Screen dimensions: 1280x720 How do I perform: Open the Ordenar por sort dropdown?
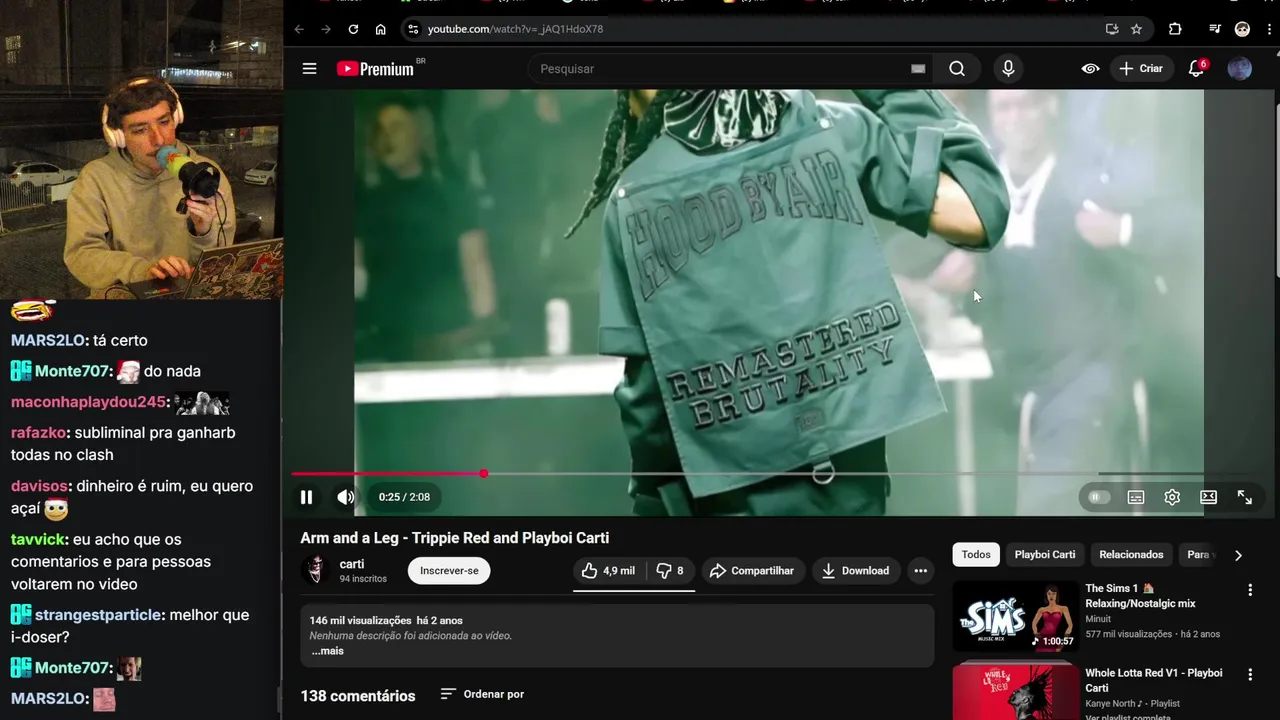[482, 694]
